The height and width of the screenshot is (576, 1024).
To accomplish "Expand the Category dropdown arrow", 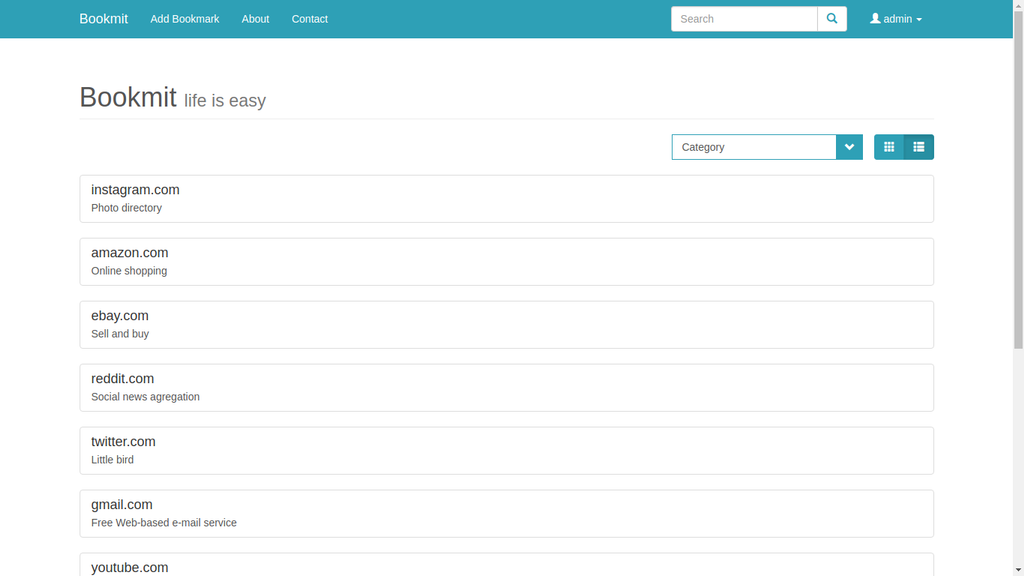I will coord(849,147).
